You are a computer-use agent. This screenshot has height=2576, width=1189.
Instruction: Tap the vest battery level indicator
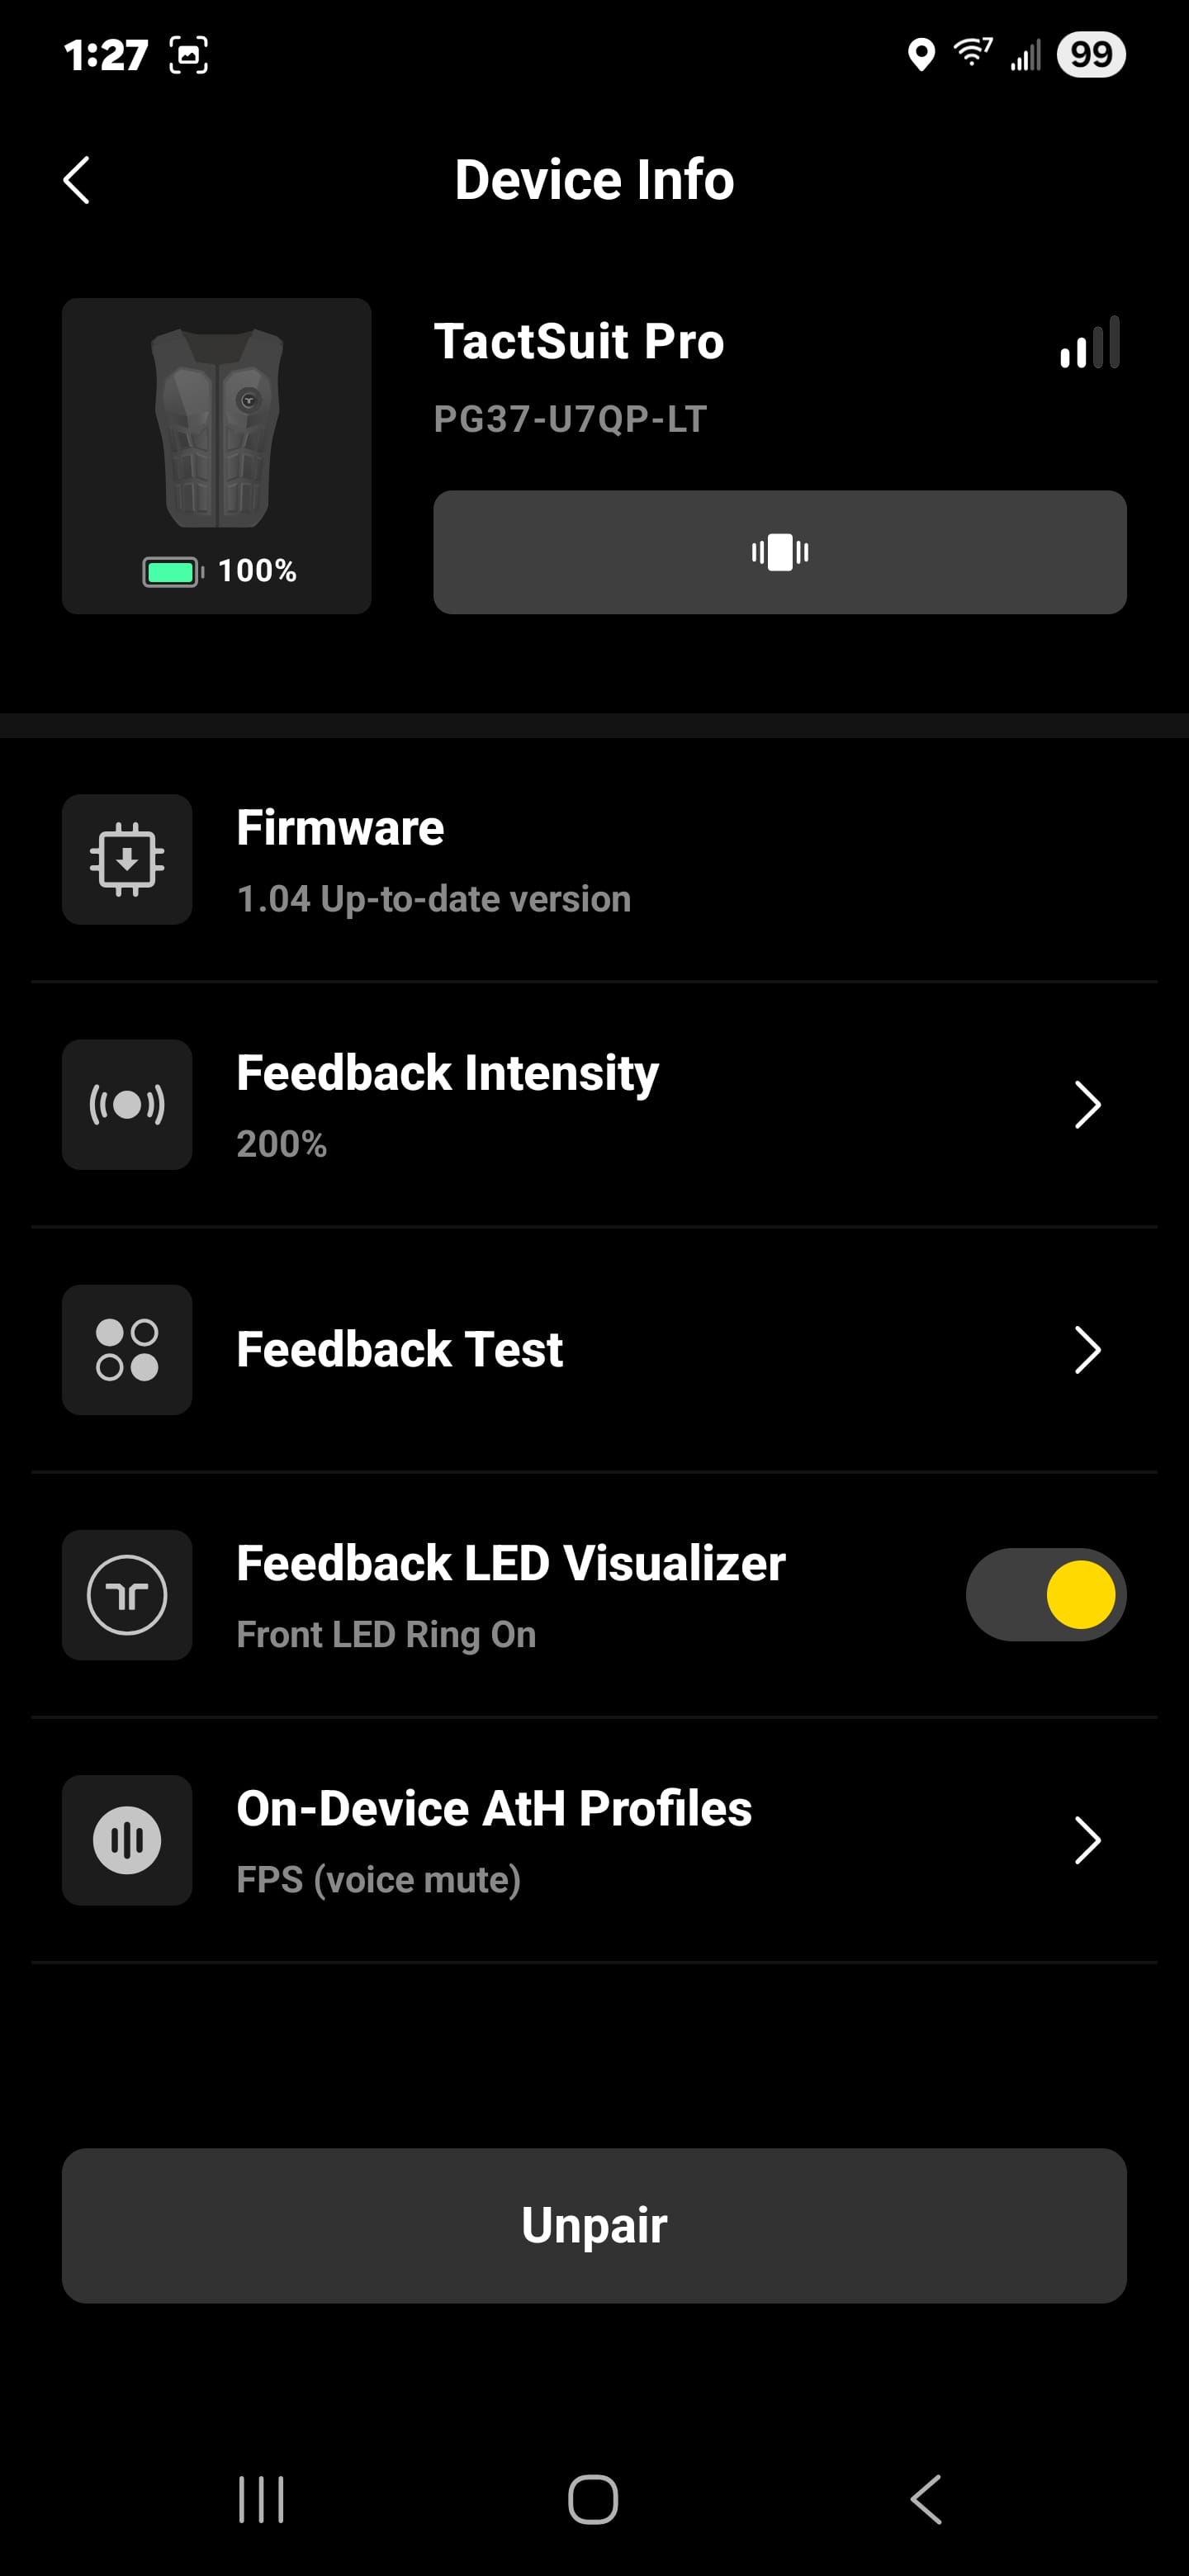point(220,571)
